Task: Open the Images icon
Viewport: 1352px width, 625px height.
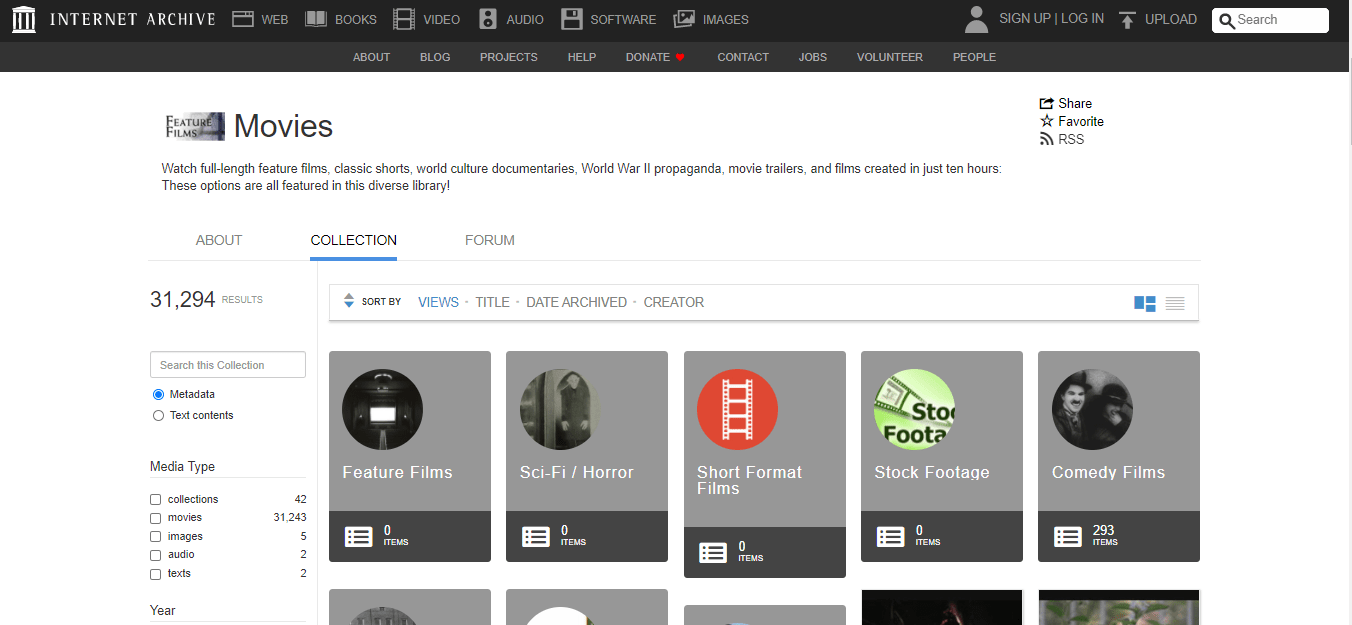Action: pyautogui.click(x=684, y=19)
